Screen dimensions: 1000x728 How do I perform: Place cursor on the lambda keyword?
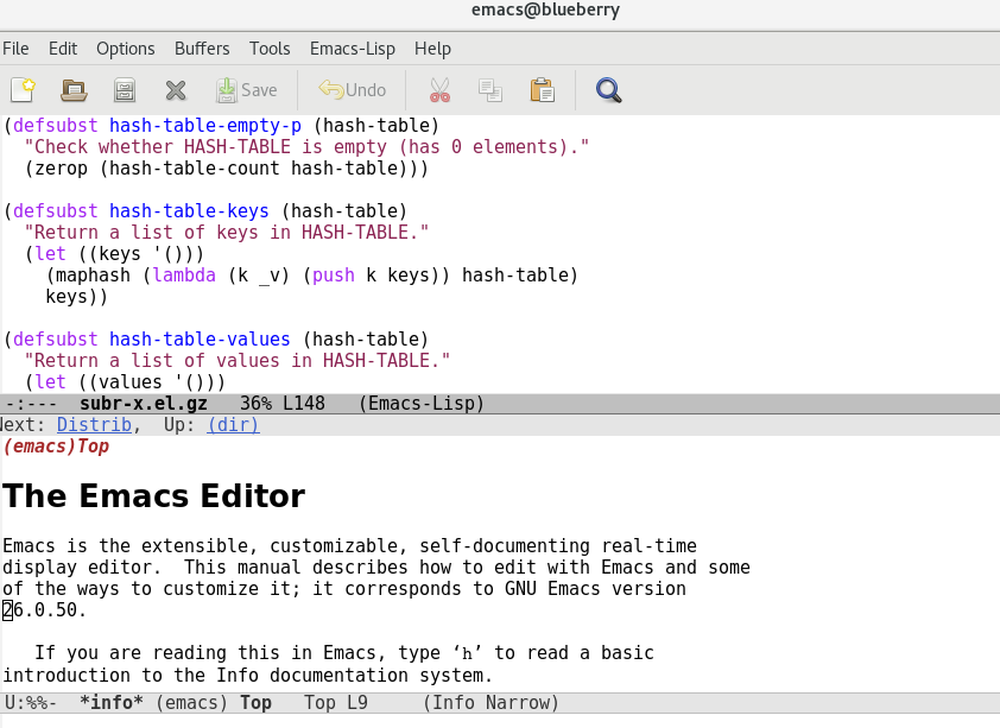pyautogui.click(x=184, y=275)
